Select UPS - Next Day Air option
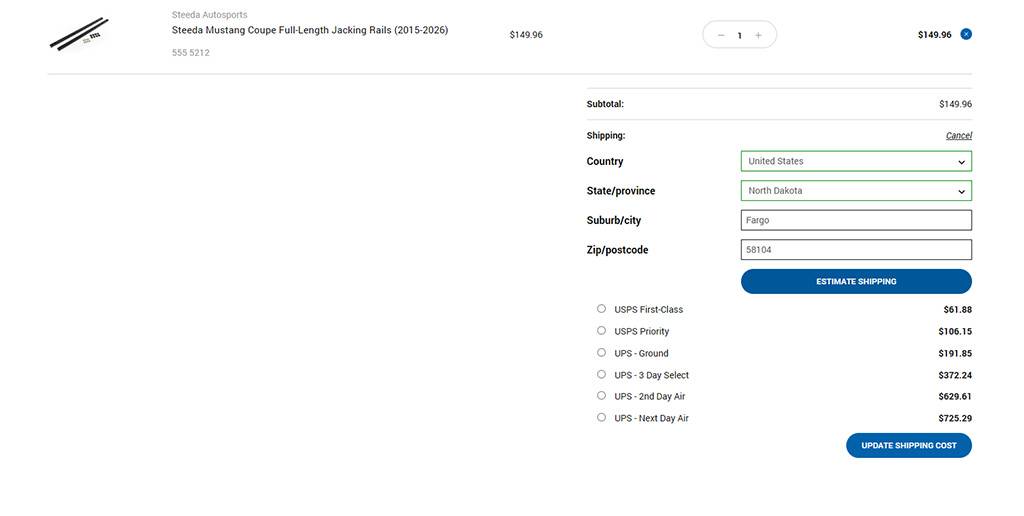The height and width of the screenshot is (516, 1024). coord(601,417)
